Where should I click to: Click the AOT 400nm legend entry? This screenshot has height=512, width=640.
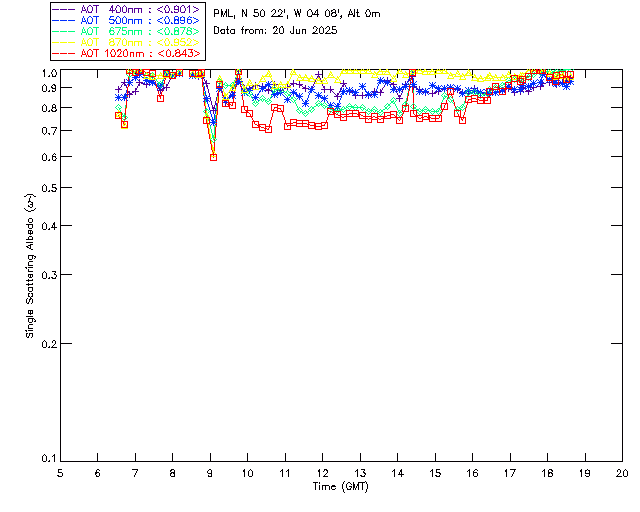(x=127, y=9)
